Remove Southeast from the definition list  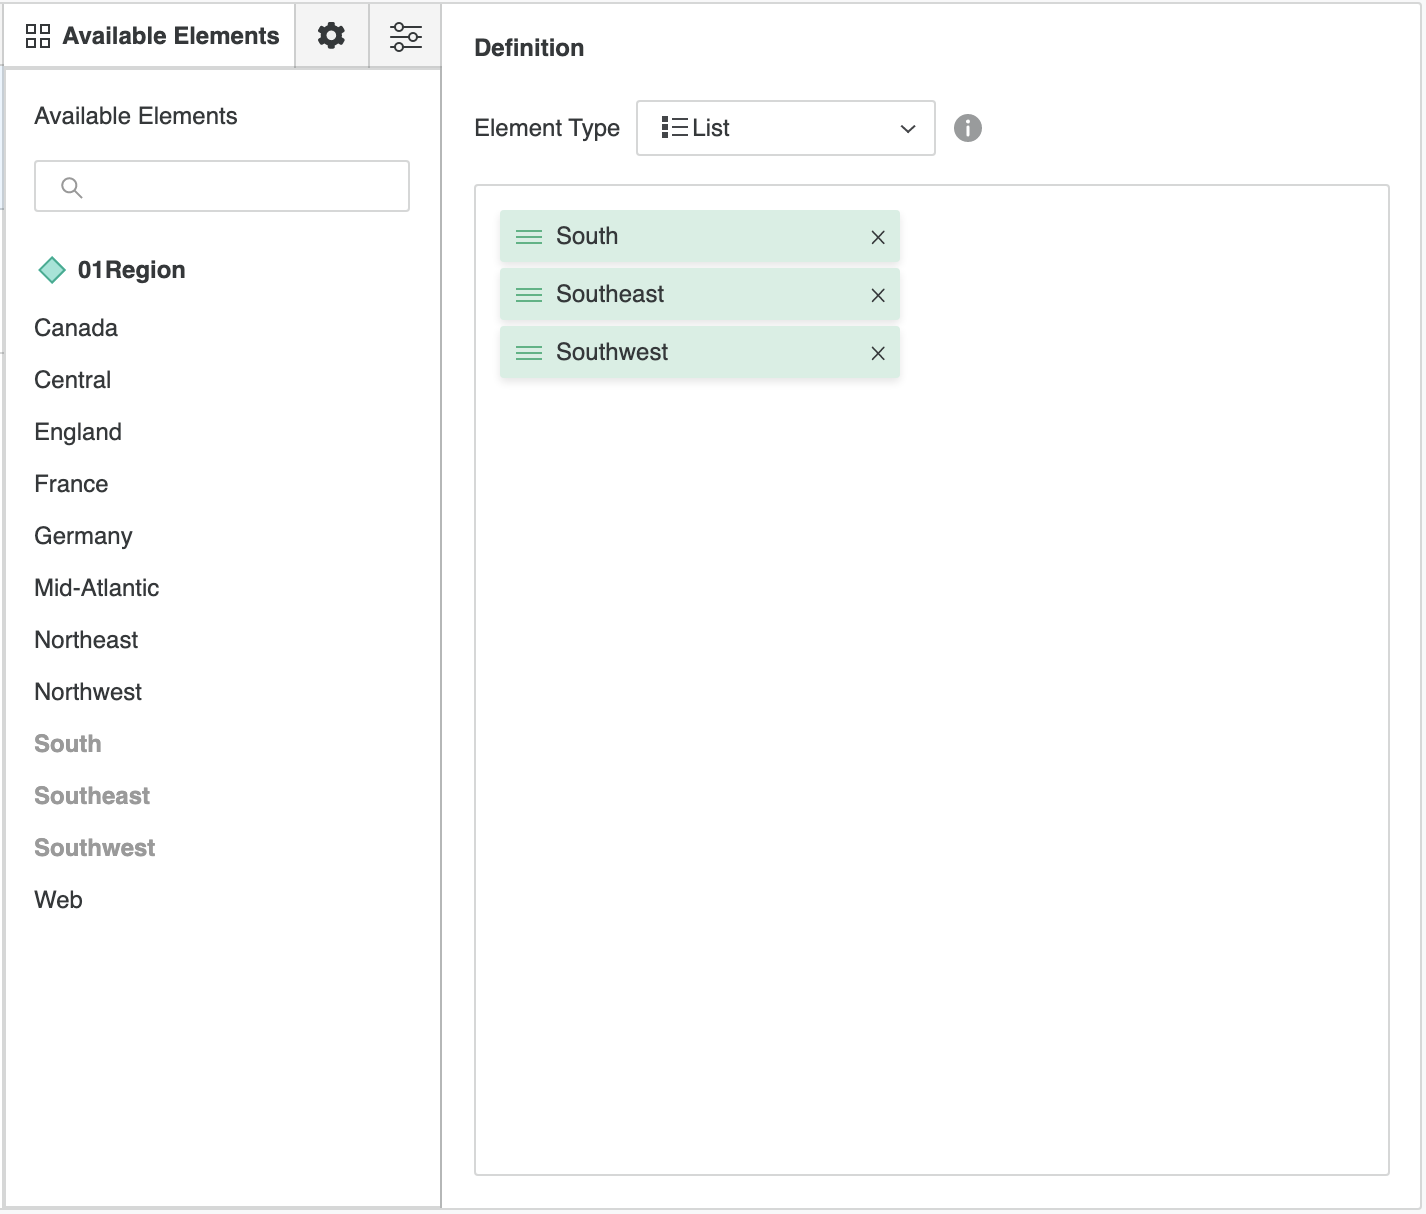877,295
